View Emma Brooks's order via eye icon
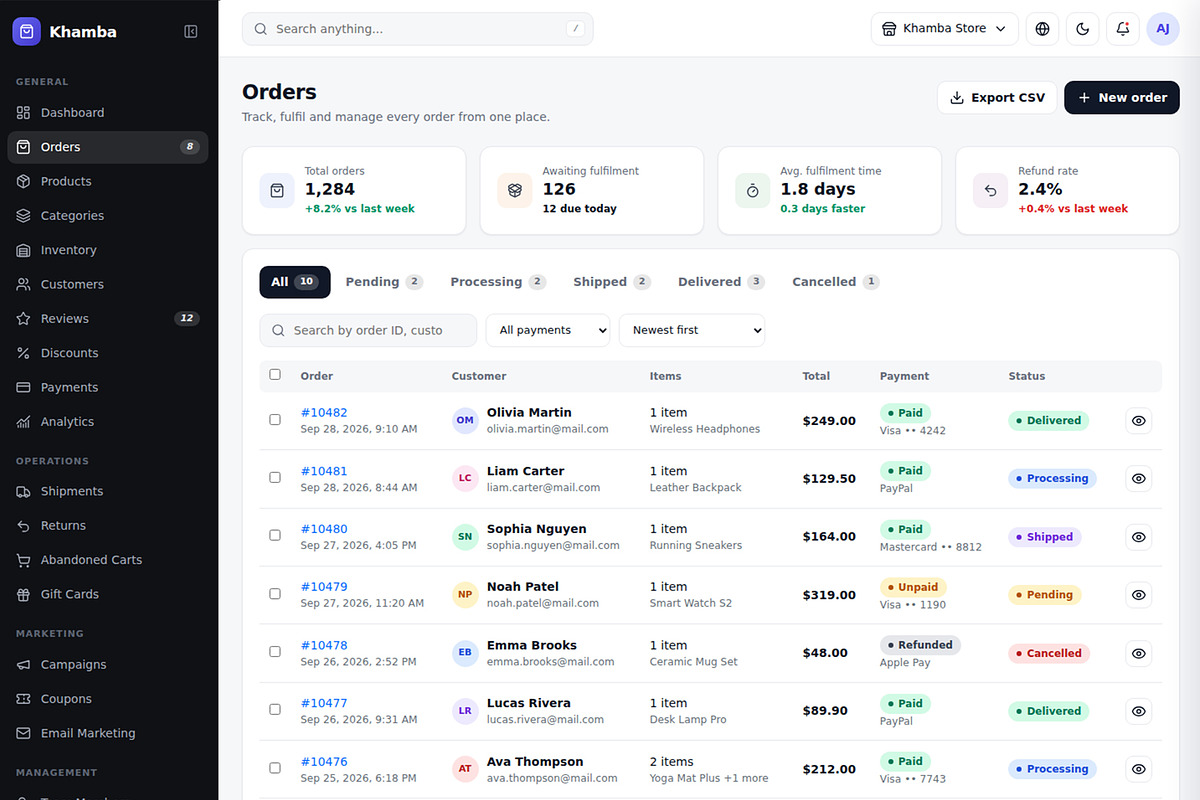 pos(1138,653)
